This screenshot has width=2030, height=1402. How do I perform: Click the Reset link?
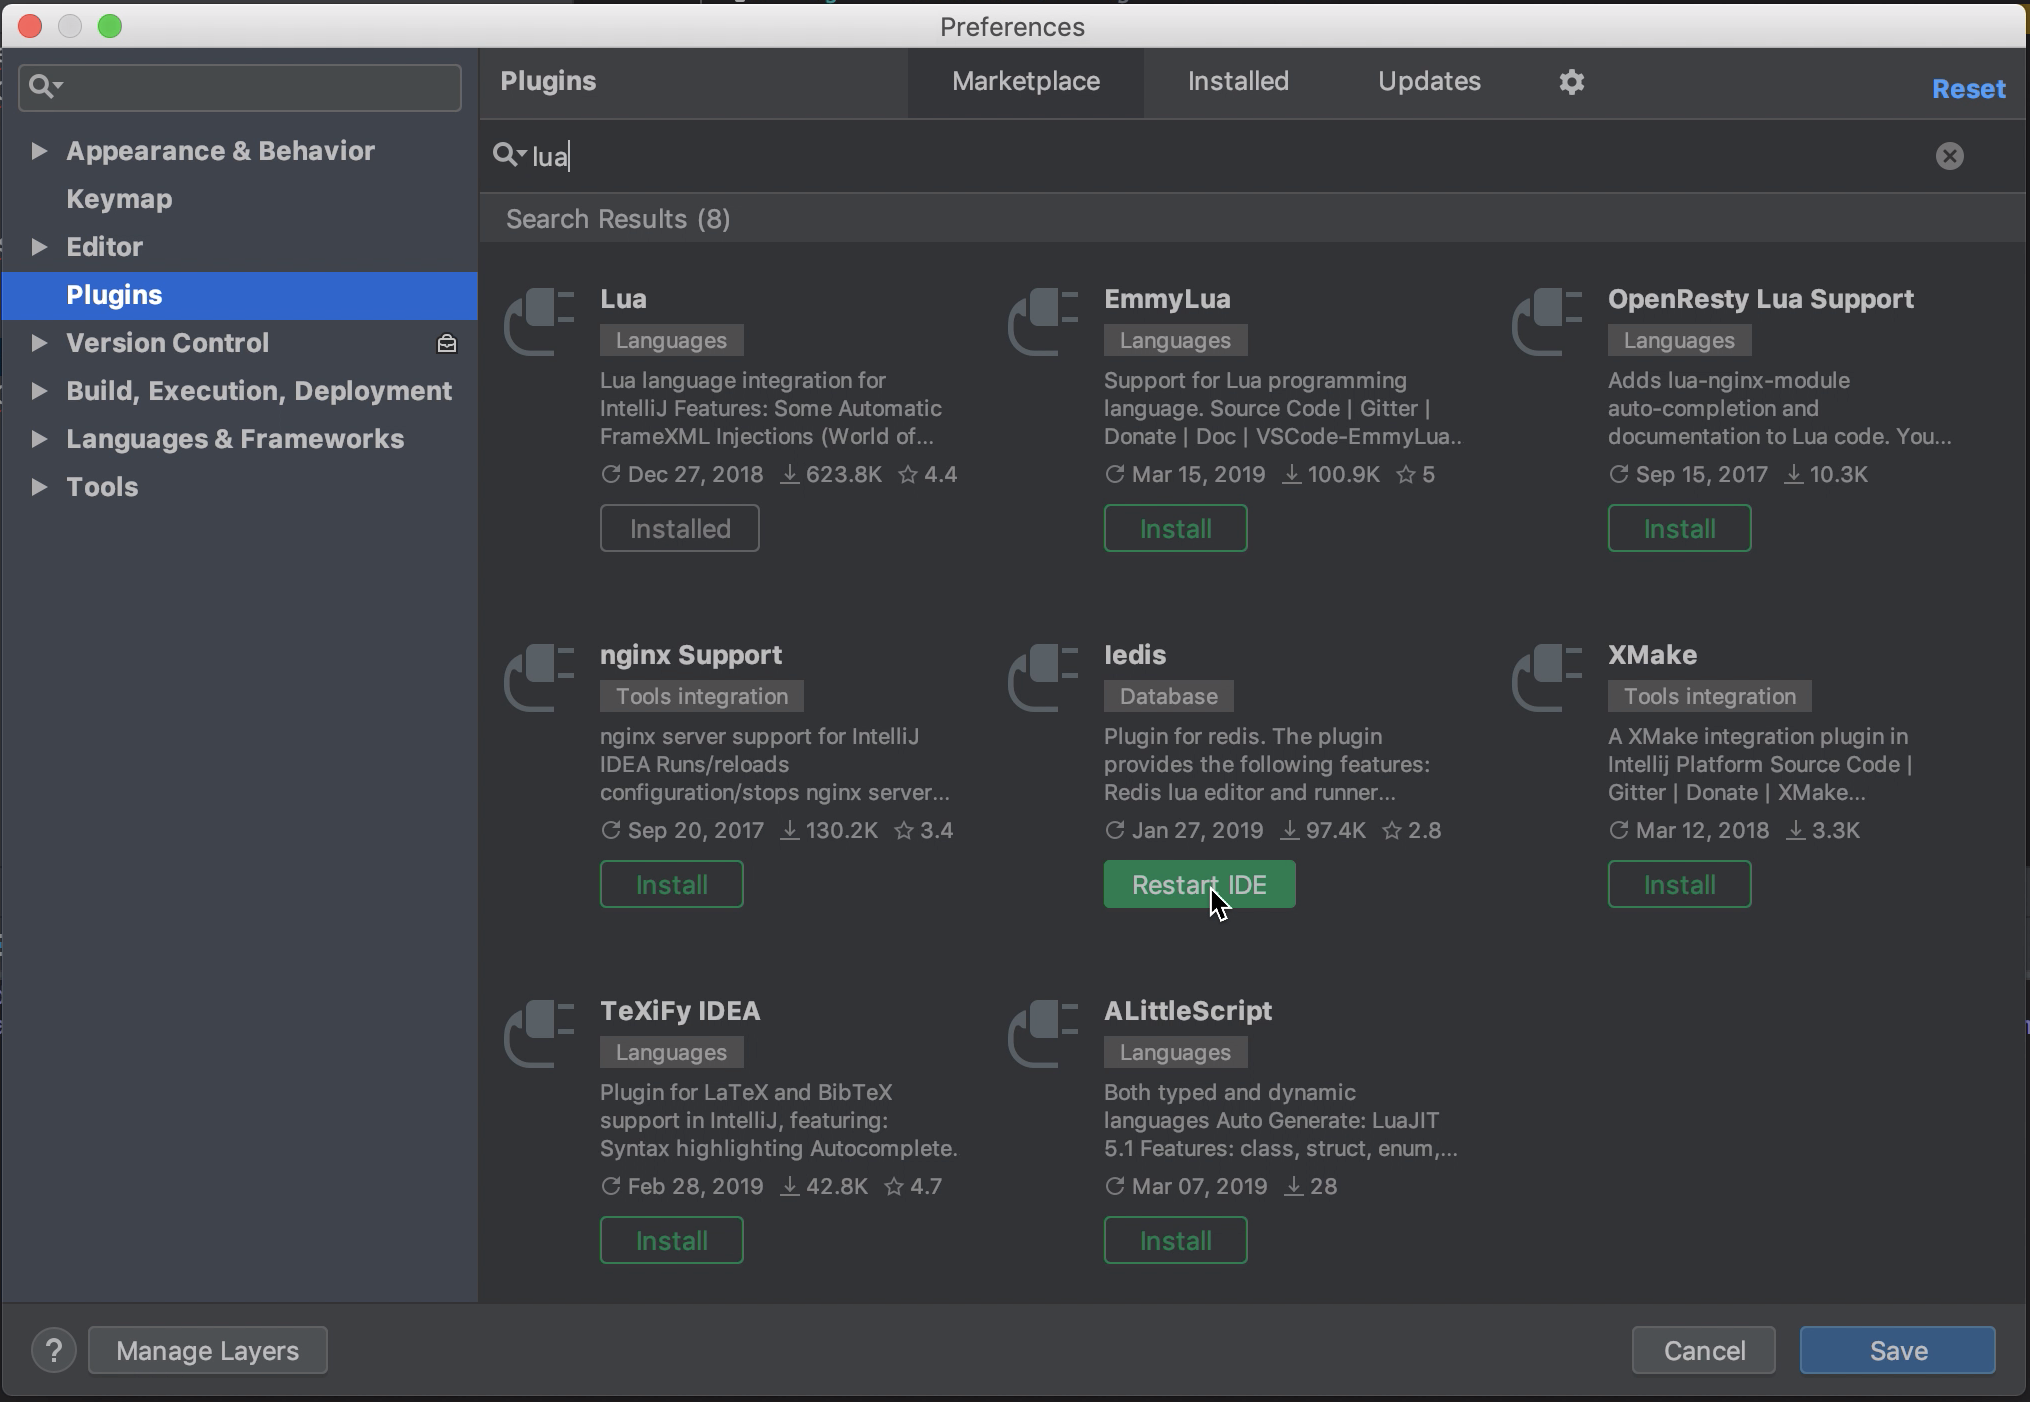(1968, 89)
